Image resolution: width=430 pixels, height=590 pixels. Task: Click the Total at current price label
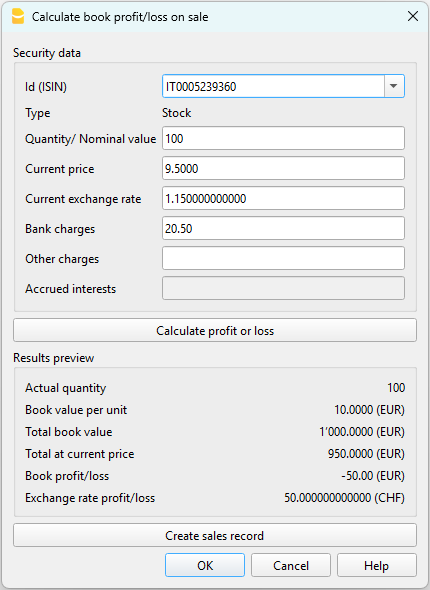(x=80, y=454)
